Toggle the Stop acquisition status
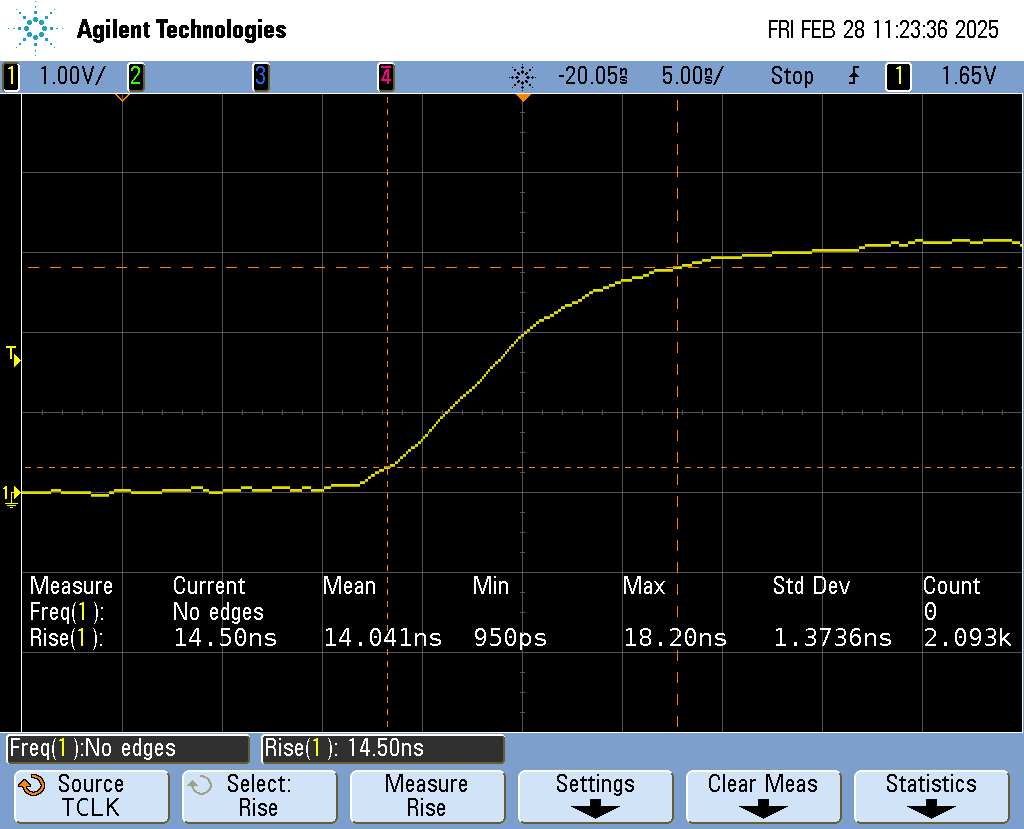The height and width of the screenshot is (829, 1024). click(791, 76)
